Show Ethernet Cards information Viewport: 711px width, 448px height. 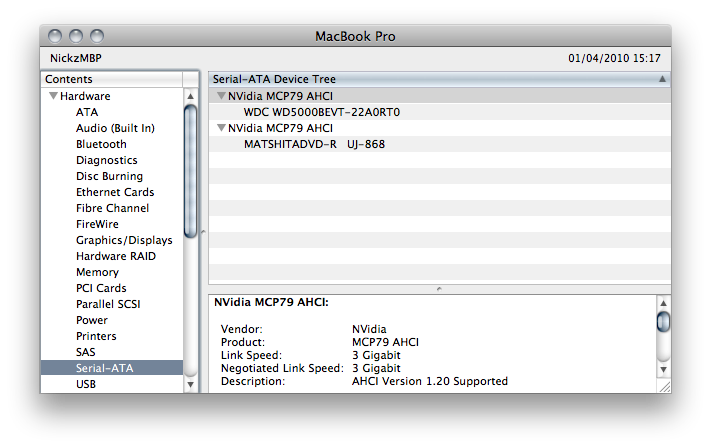(x=115, y=192)
